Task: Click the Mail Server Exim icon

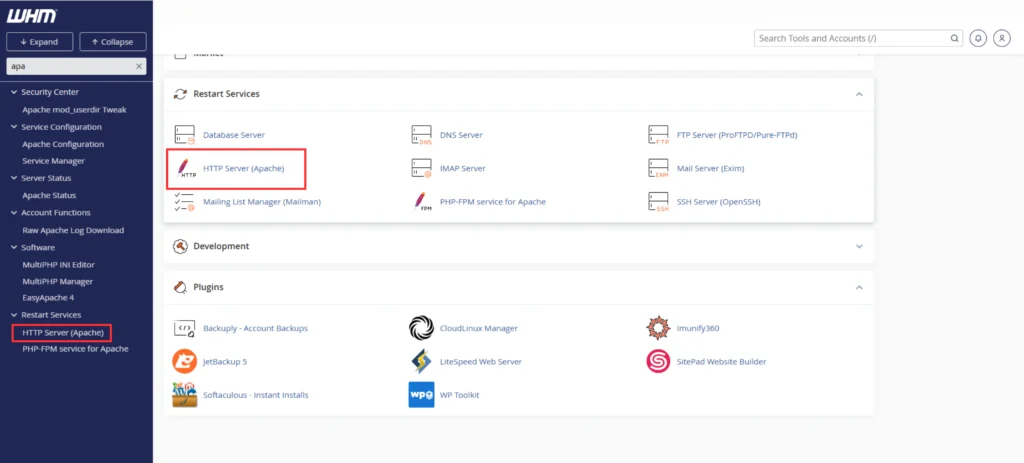Action: coord(658,168)
